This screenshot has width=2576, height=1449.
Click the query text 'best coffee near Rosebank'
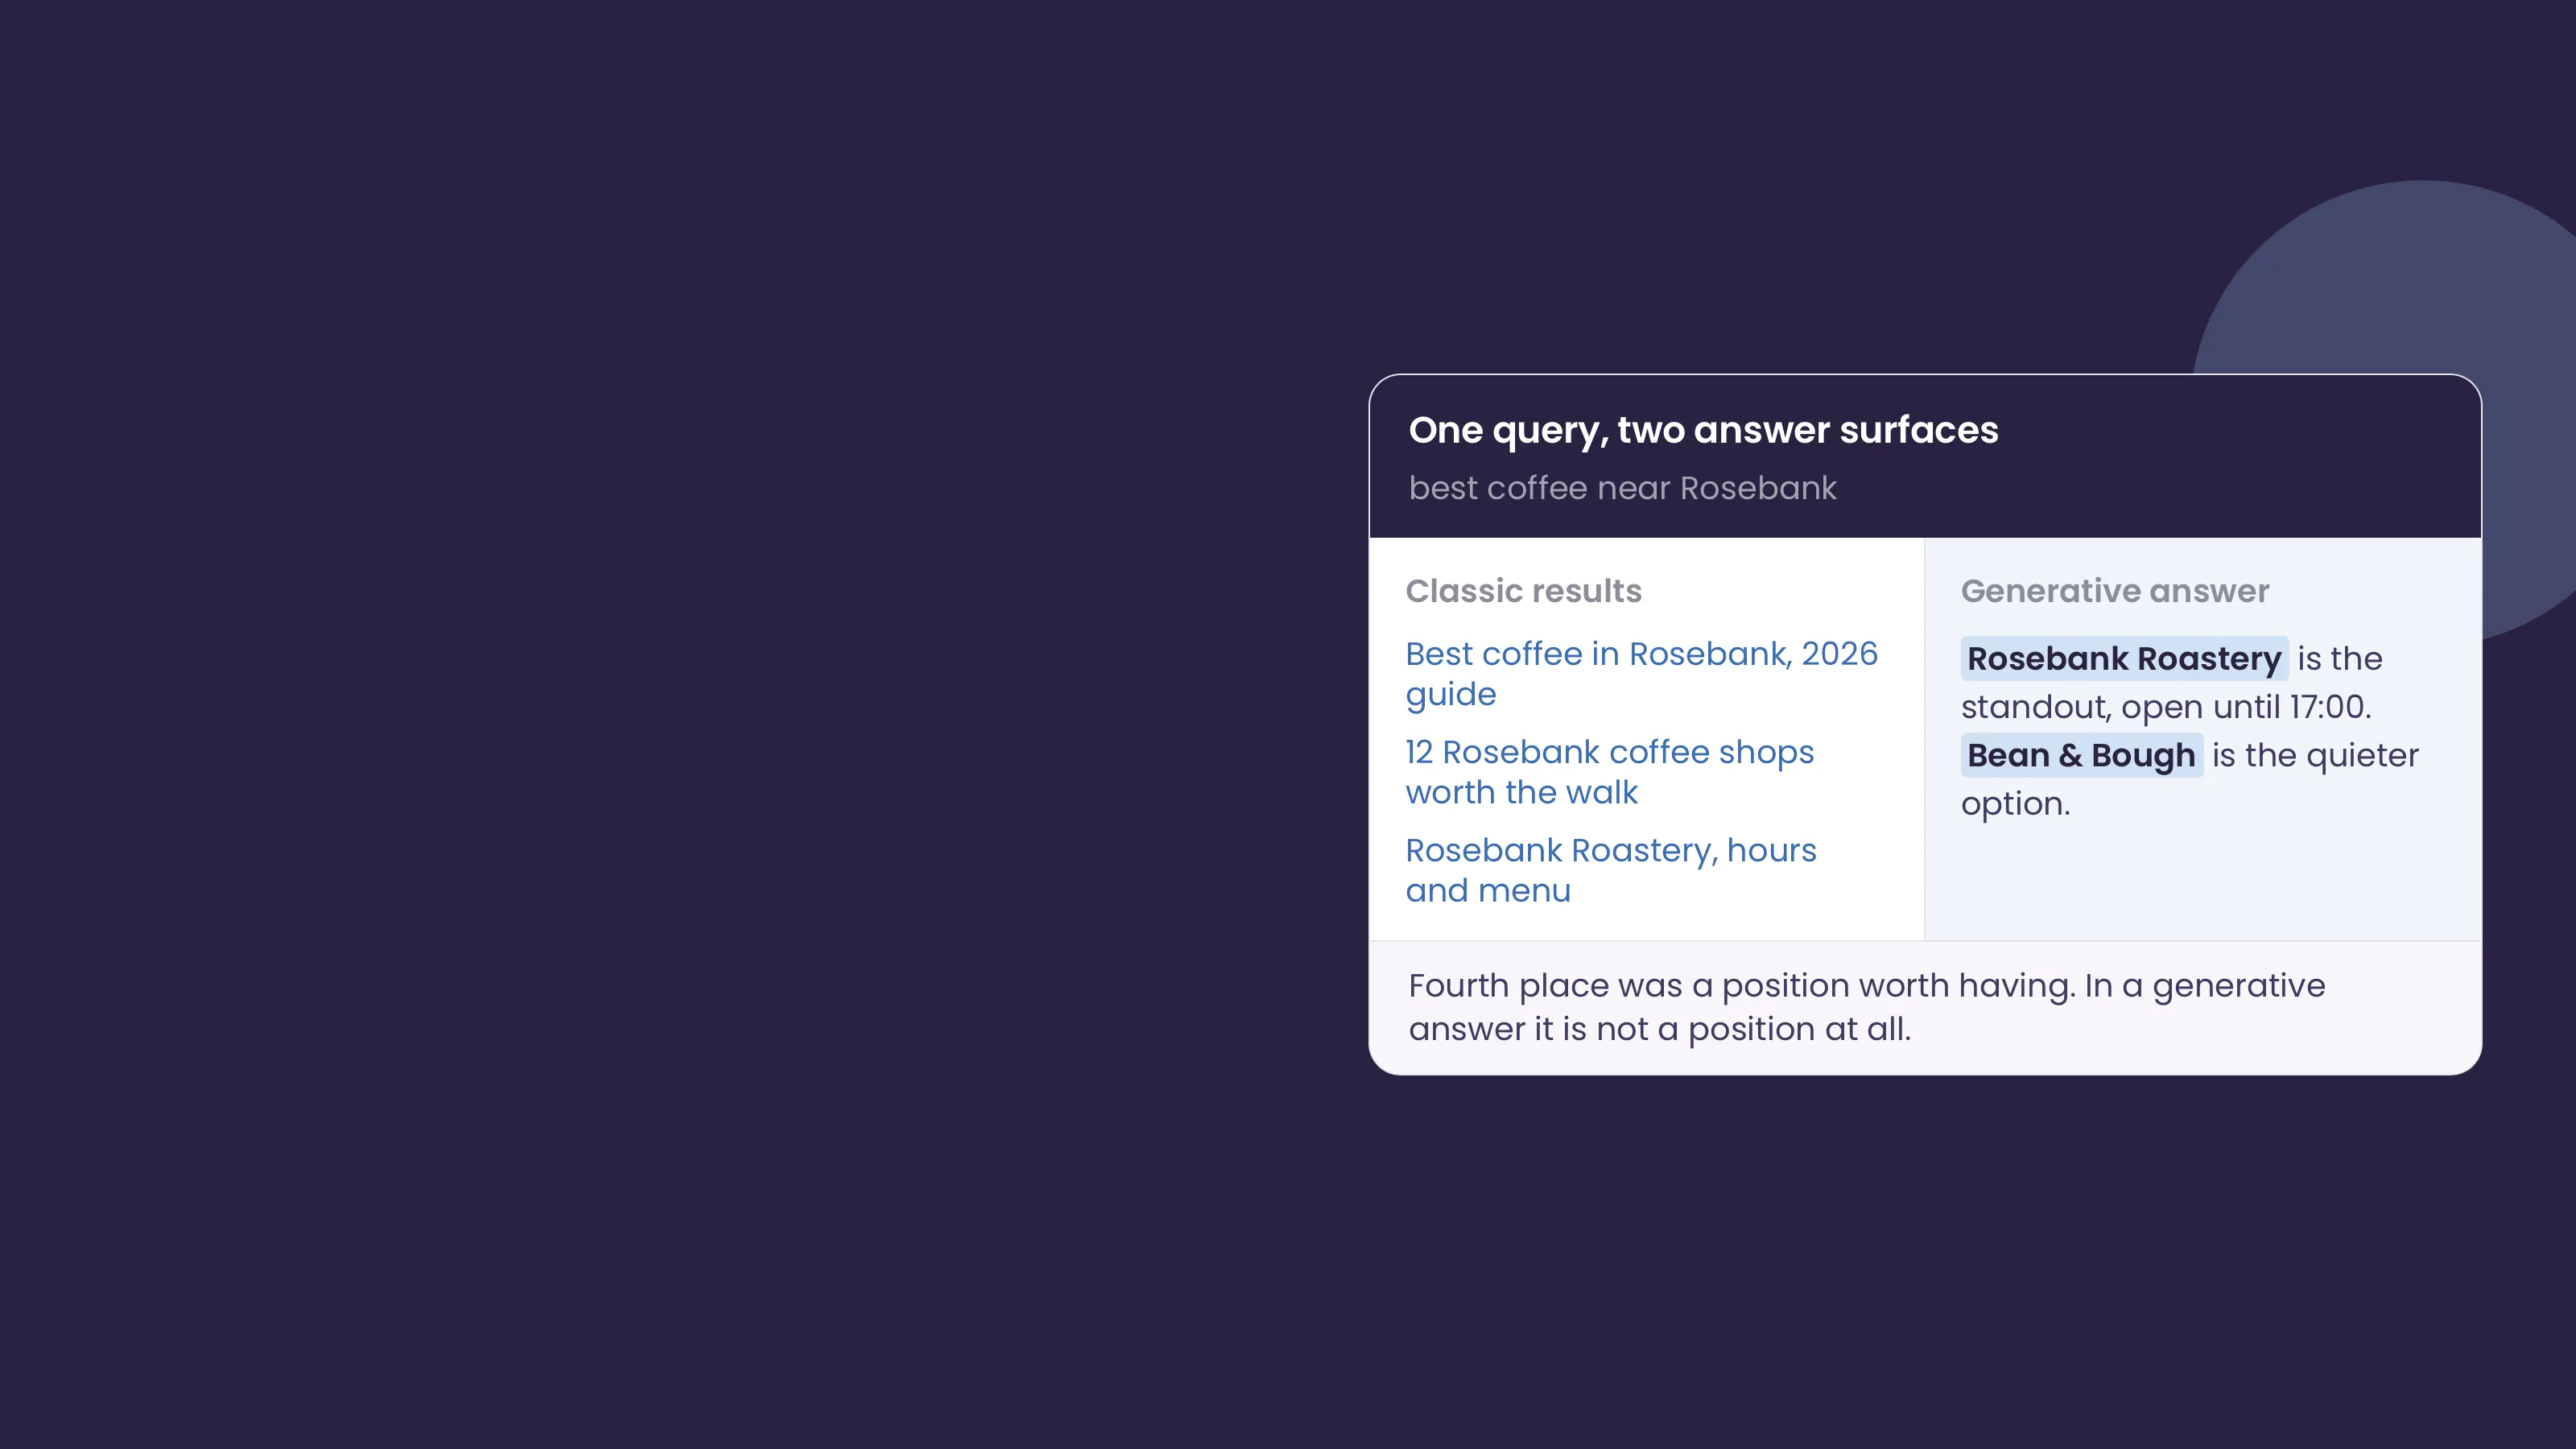(x=1622, y=488)
